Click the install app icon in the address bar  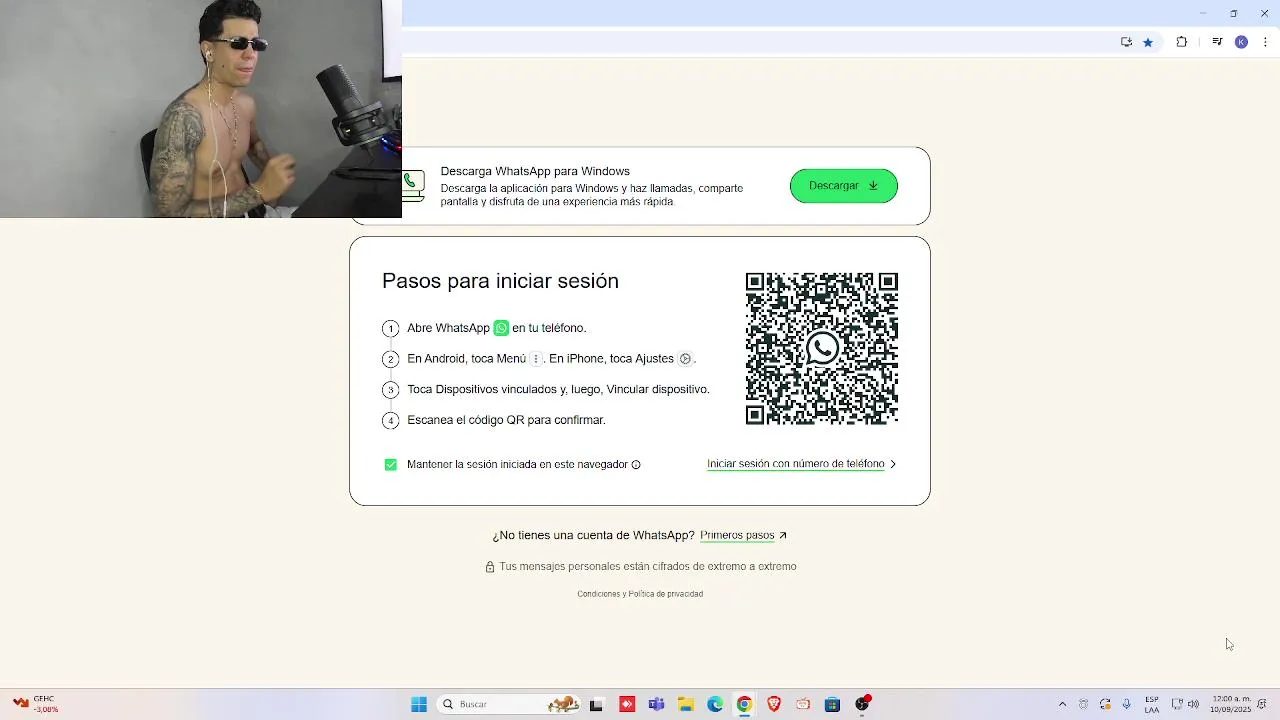(x=1126, y=42)
